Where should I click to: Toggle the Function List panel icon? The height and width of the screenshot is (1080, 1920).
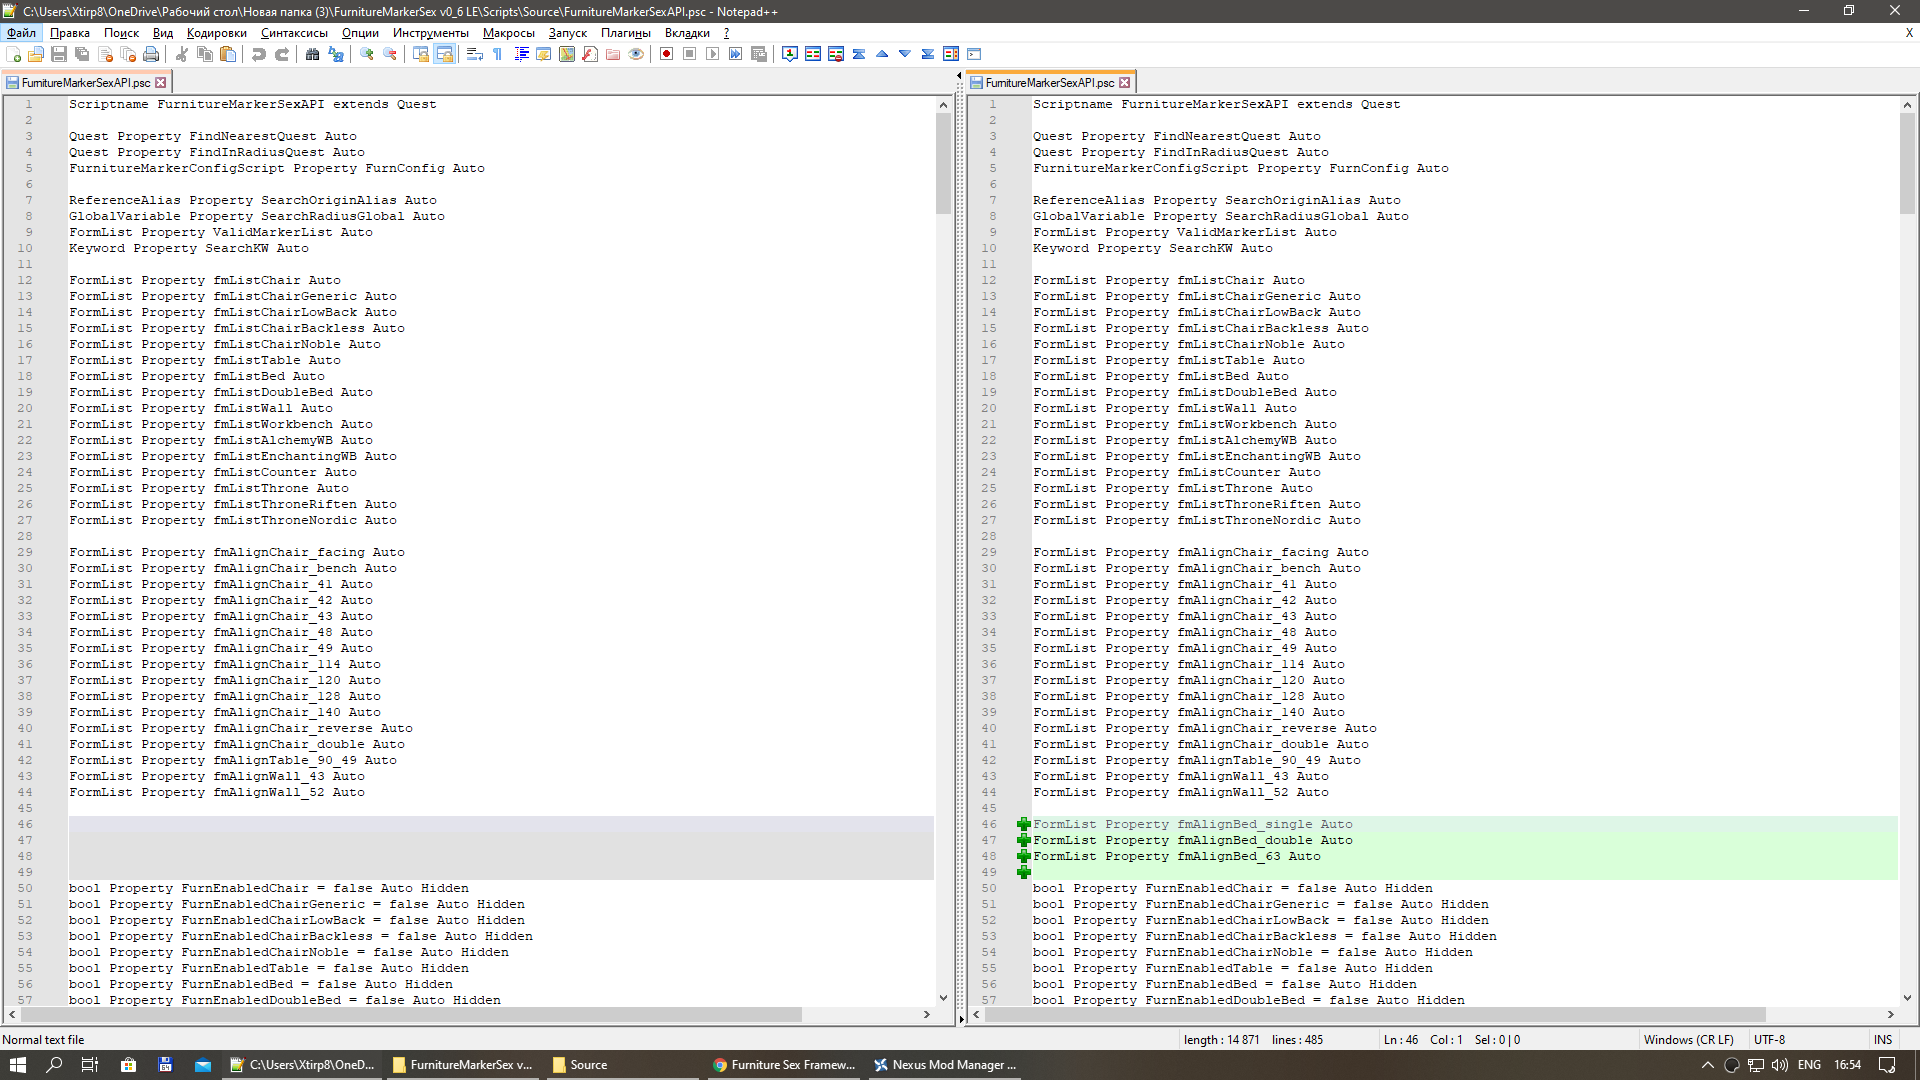pos(590,54)
